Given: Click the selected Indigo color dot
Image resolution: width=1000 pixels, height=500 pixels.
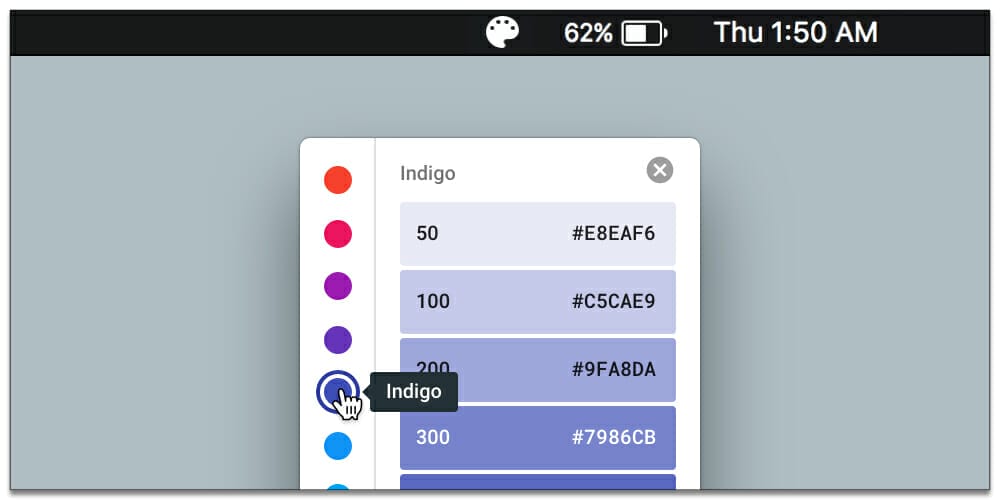Looking at the screenshot, I should click(338, 392).
